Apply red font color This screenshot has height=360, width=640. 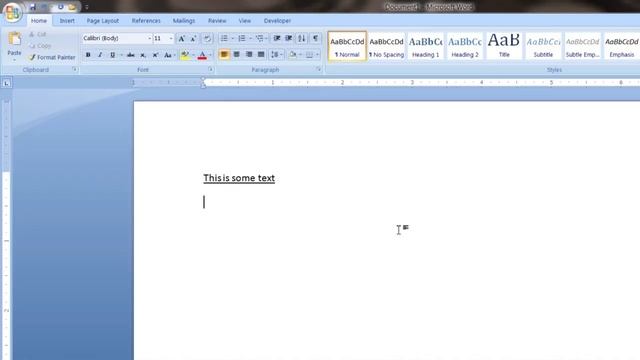(x=202, y=55)
